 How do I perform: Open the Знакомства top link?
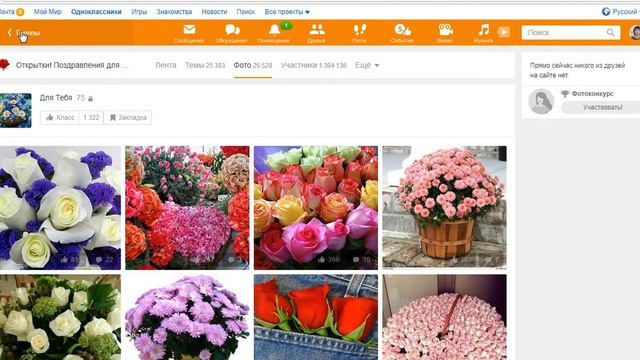[174, 12]
